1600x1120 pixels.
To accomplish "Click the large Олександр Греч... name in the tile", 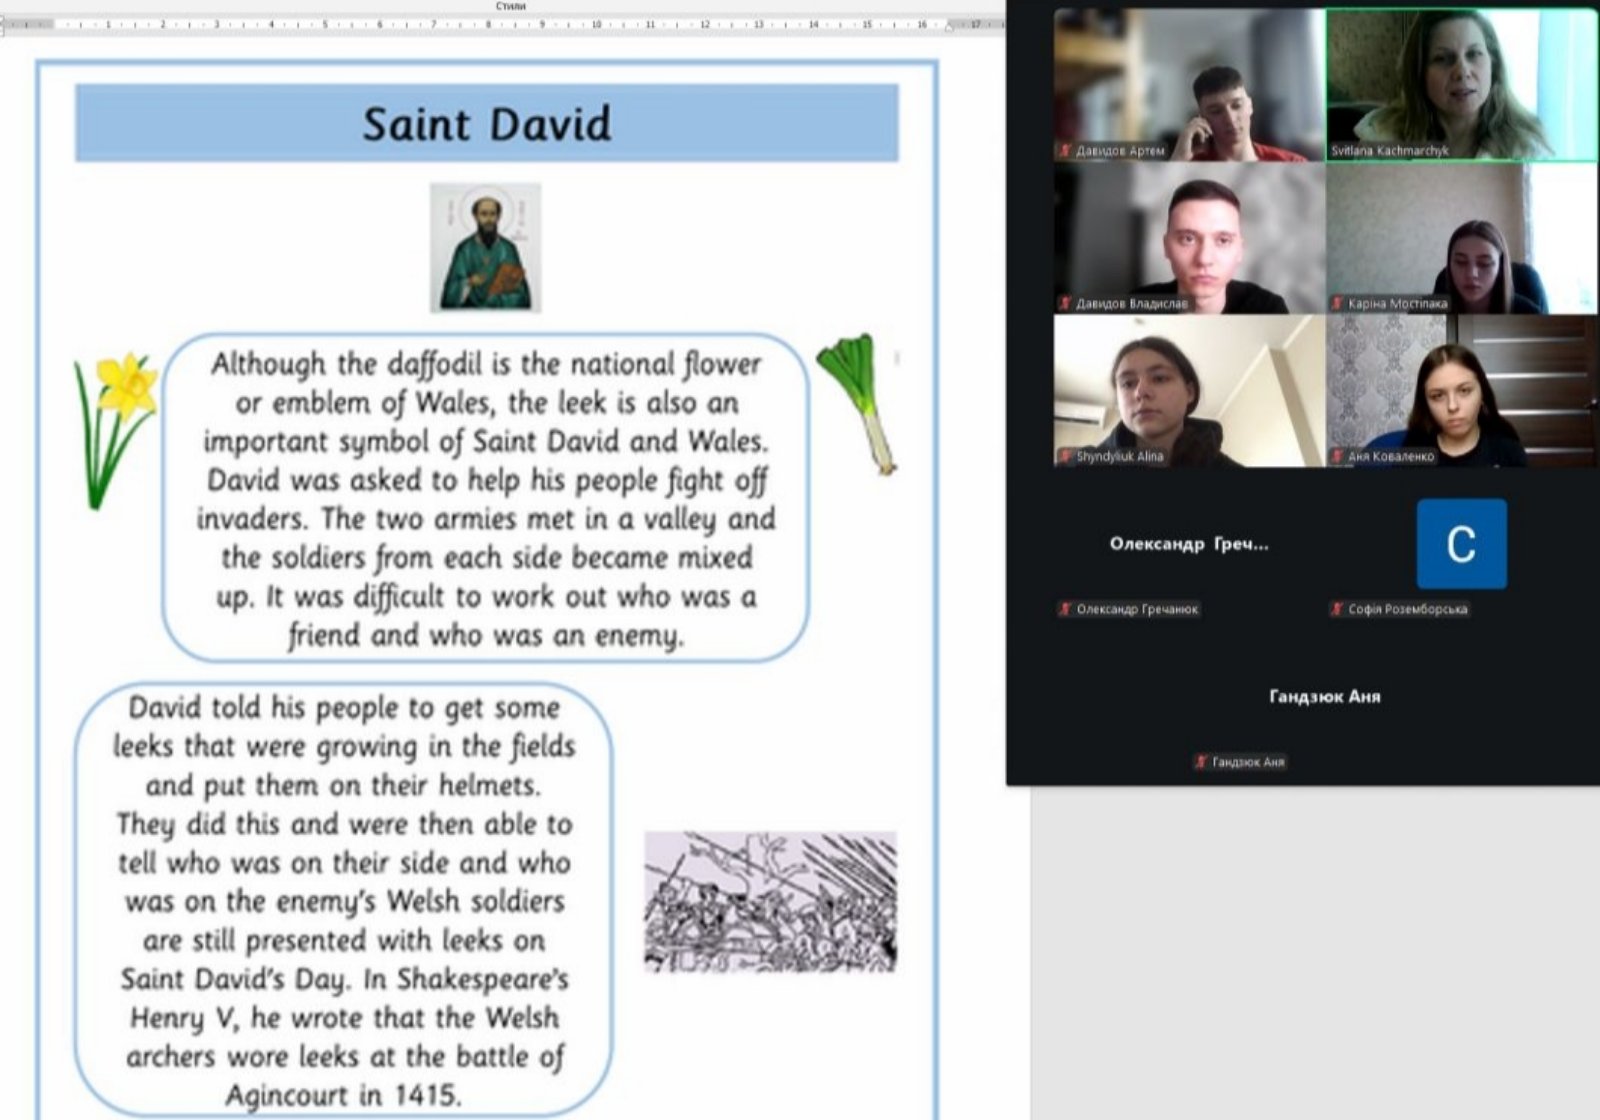I will 1189,544.
